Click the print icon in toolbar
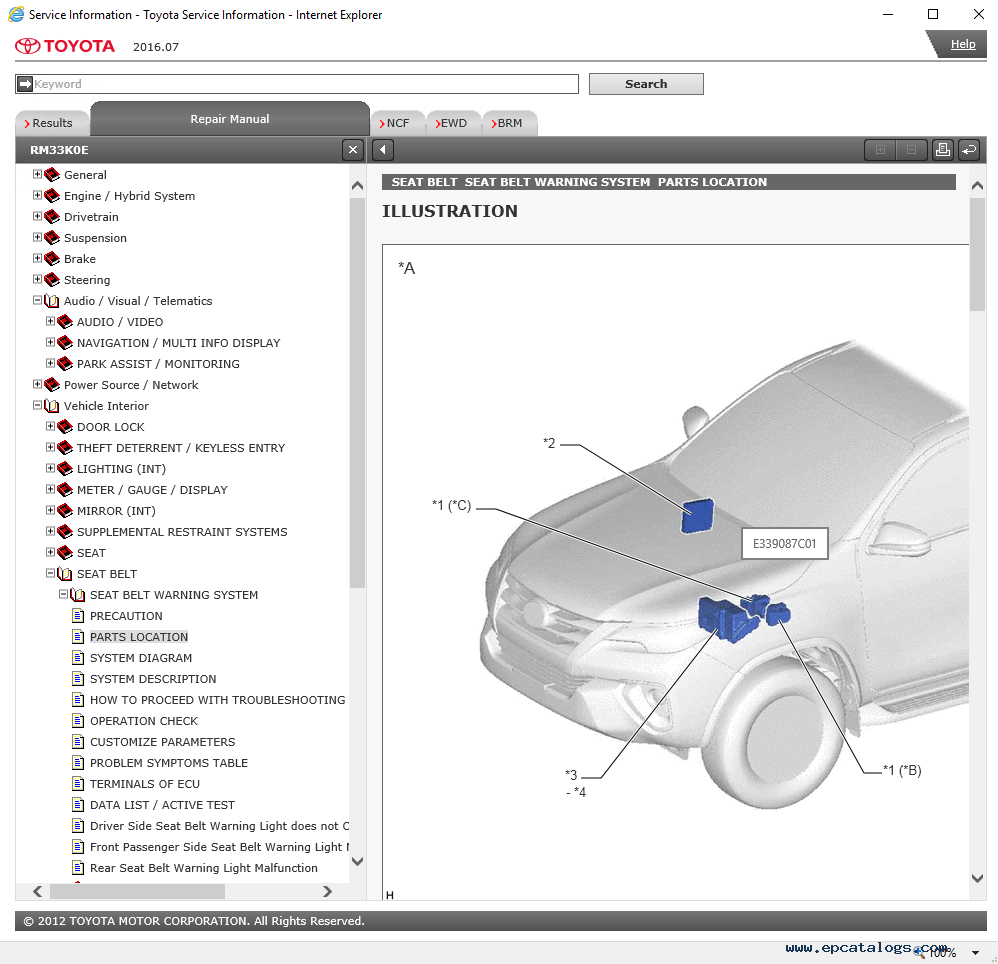Screen dimensions: 998x964 pyautogui.click(x=943, y=150)
